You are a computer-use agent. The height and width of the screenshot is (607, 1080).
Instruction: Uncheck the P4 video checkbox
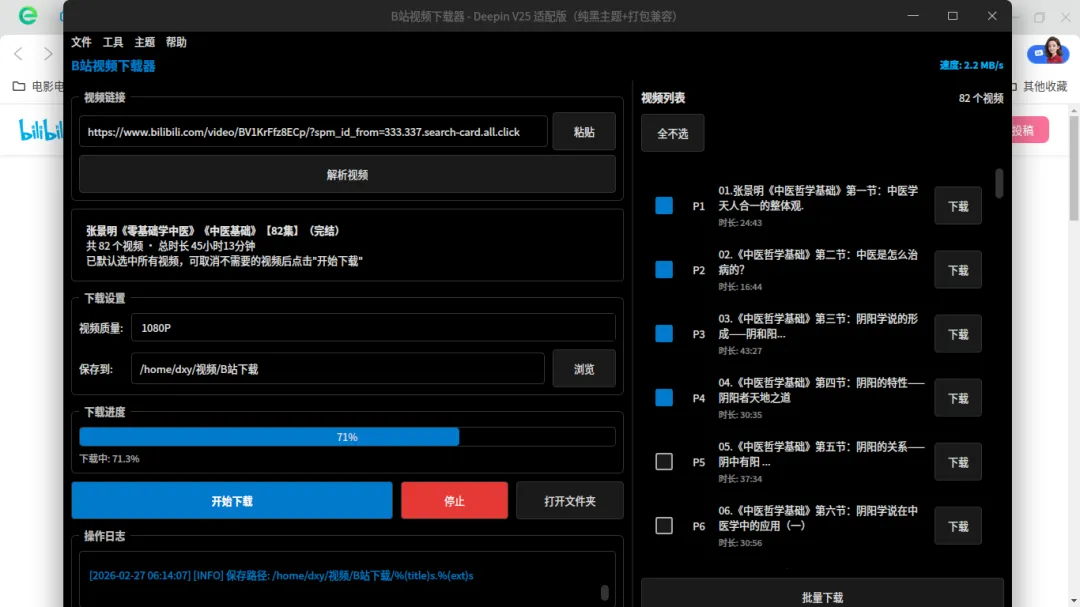point(664,398)
